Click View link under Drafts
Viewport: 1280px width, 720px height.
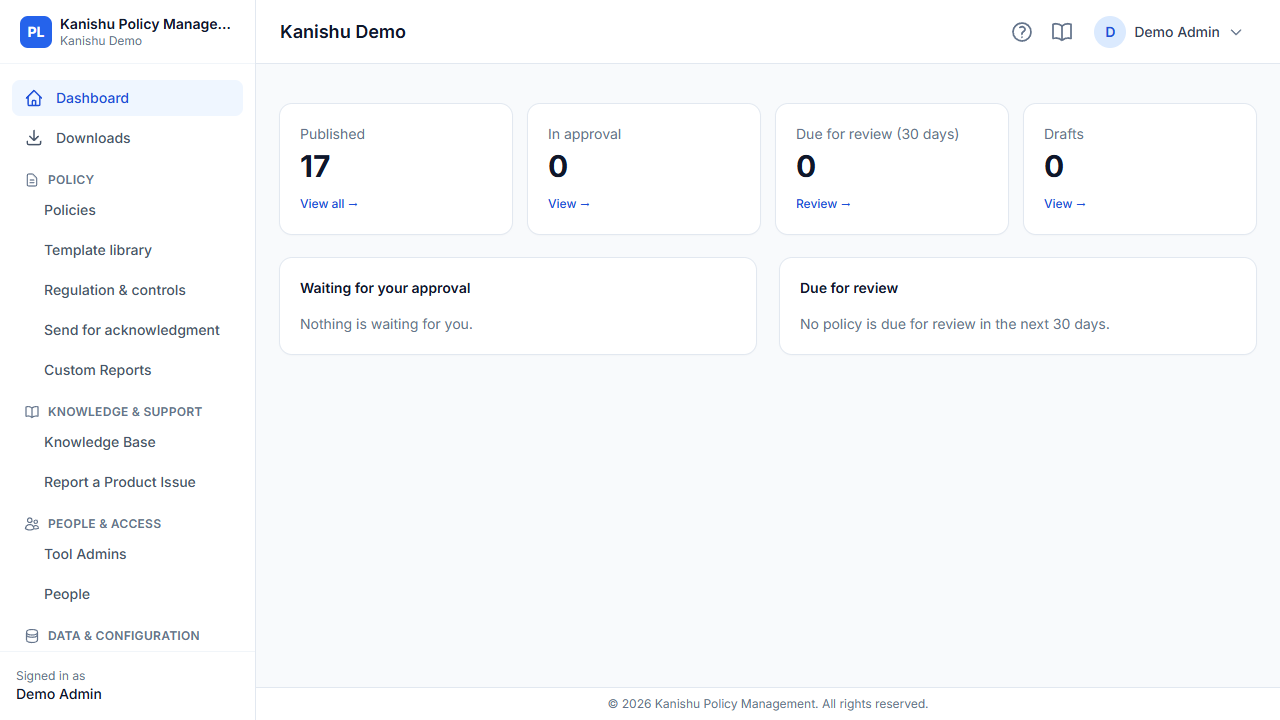coord(1065,204)
